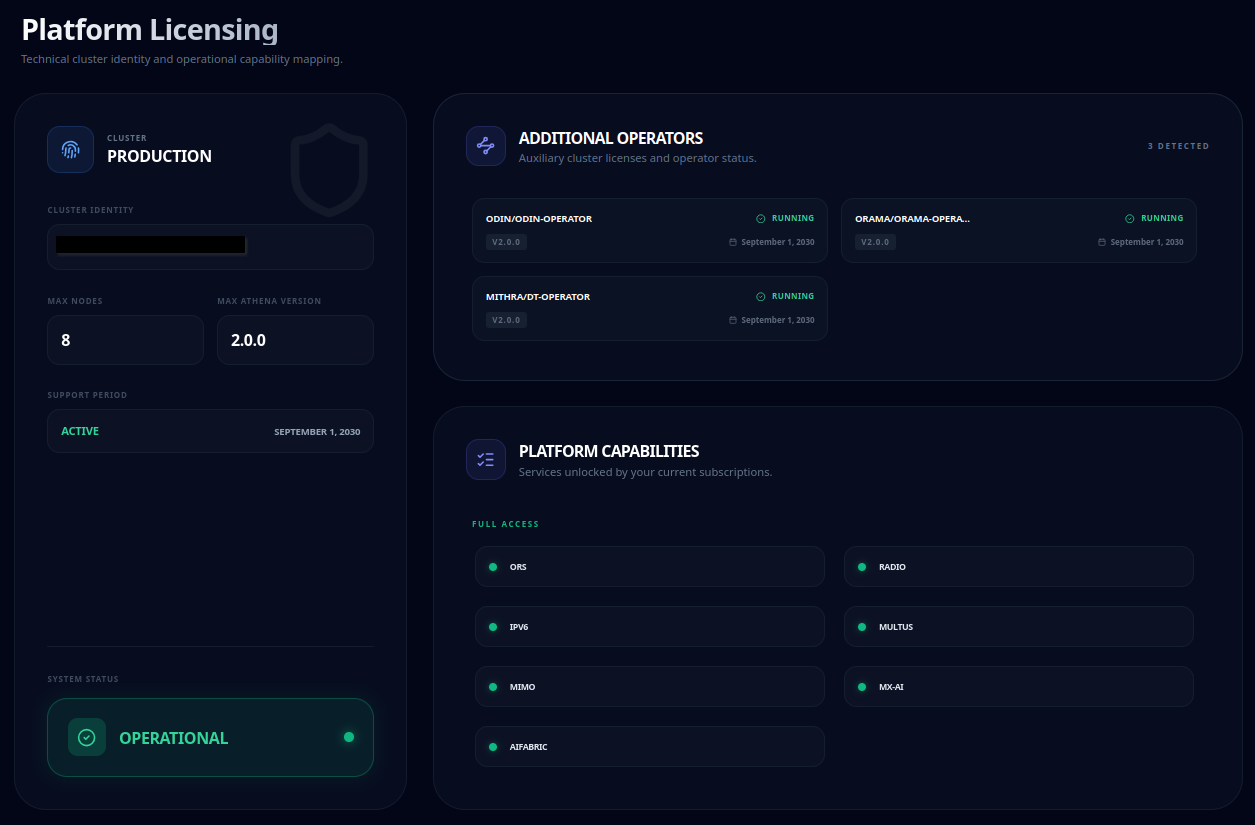The height and width of the screenshot is (825, 1255).
Task: Click the green dot next to MULTUS
Action: tap(862, 627)
